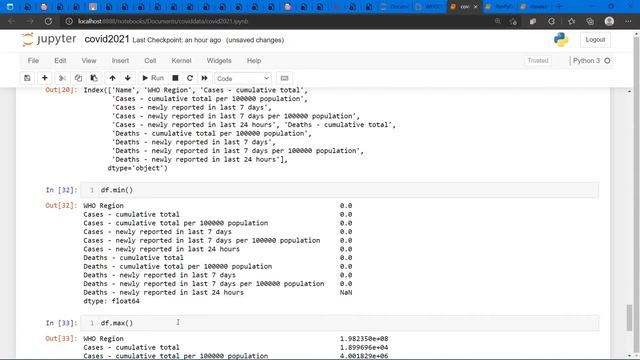Open browser zoom magnifier icon

point(498,21)
